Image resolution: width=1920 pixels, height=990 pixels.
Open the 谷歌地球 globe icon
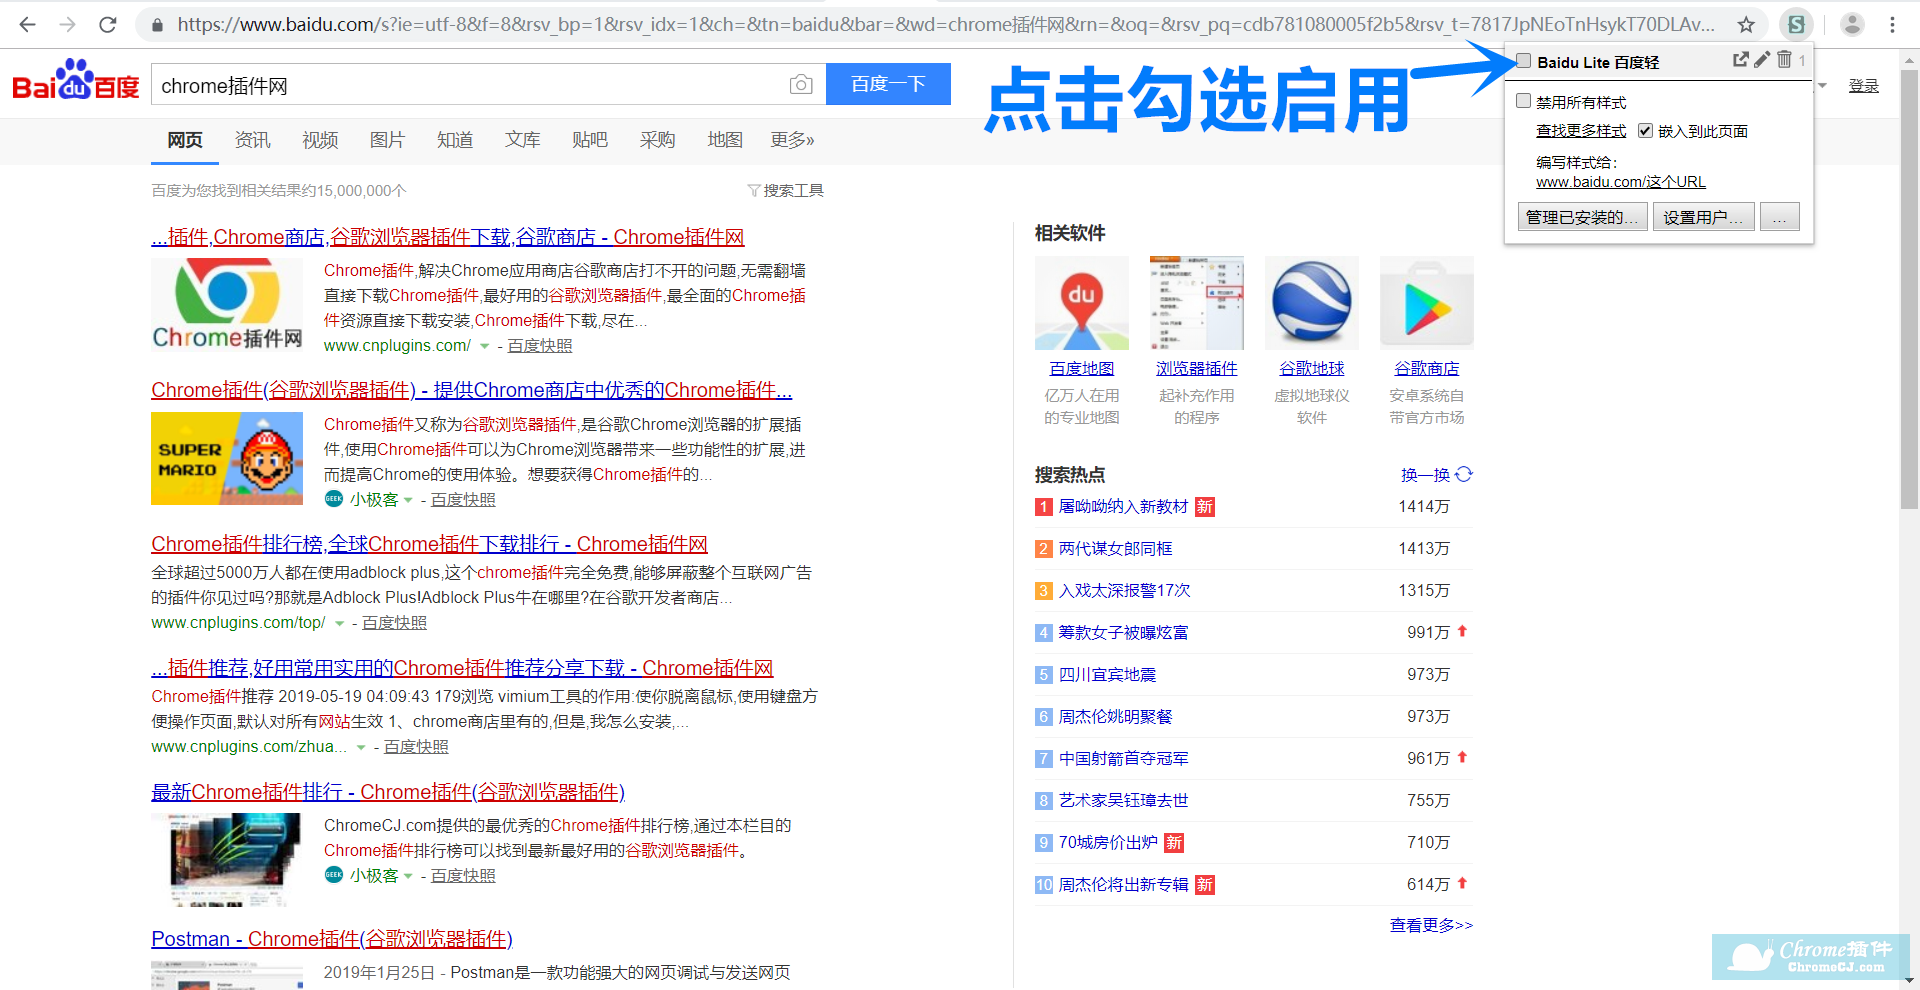point(1312,303)
